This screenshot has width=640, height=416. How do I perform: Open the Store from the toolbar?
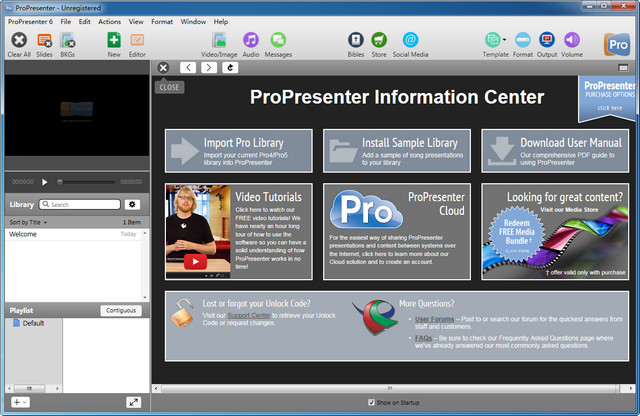[379, 40]
